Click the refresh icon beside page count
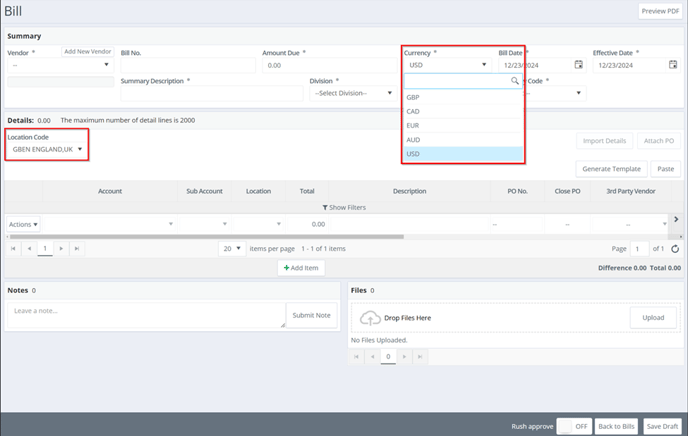The height and width of the screenshot is (436, 688). [x=675, y=249]
